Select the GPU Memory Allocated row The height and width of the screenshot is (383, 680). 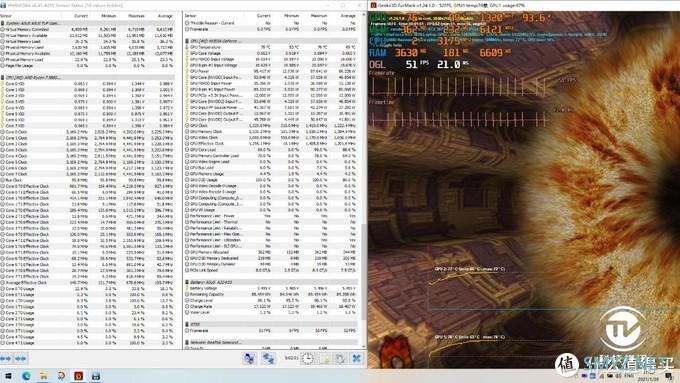pyautogui.click(x=271, y=252)
